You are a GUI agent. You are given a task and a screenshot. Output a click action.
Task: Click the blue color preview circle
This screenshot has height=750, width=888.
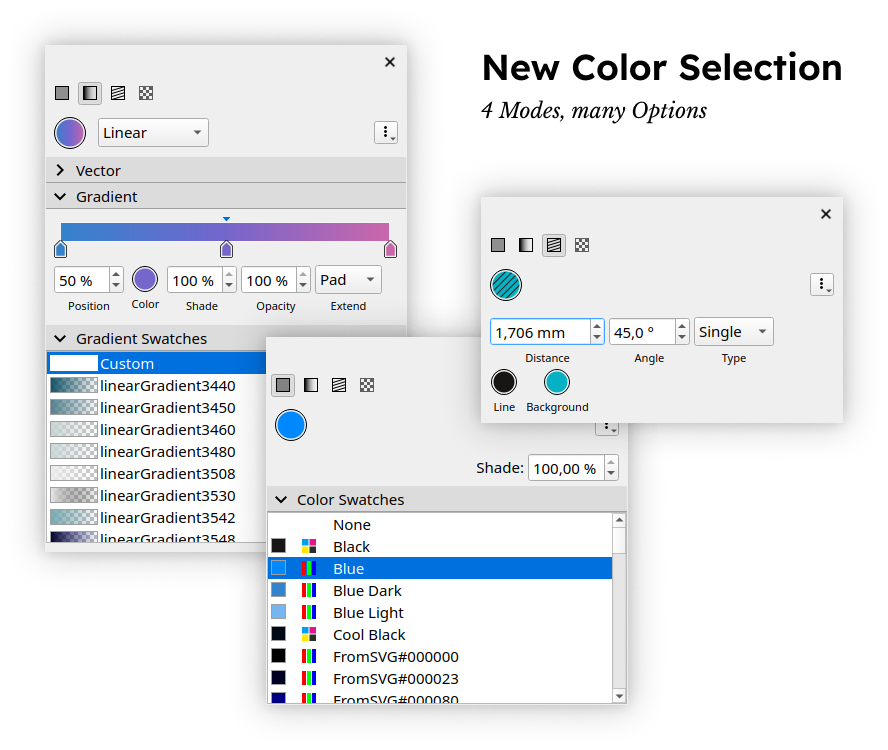291,425
